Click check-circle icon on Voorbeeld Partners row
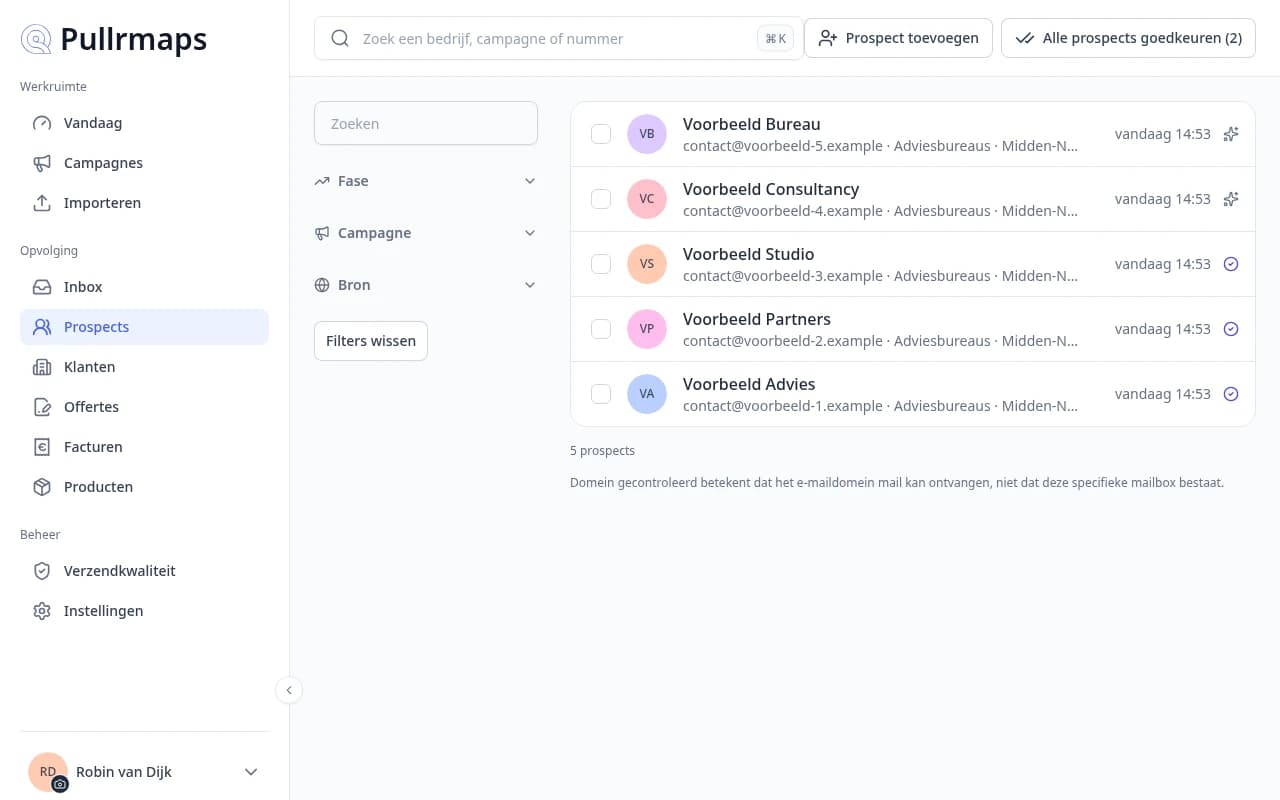The width and height of the screenshot is (1280, 800). click(1231, 329)
